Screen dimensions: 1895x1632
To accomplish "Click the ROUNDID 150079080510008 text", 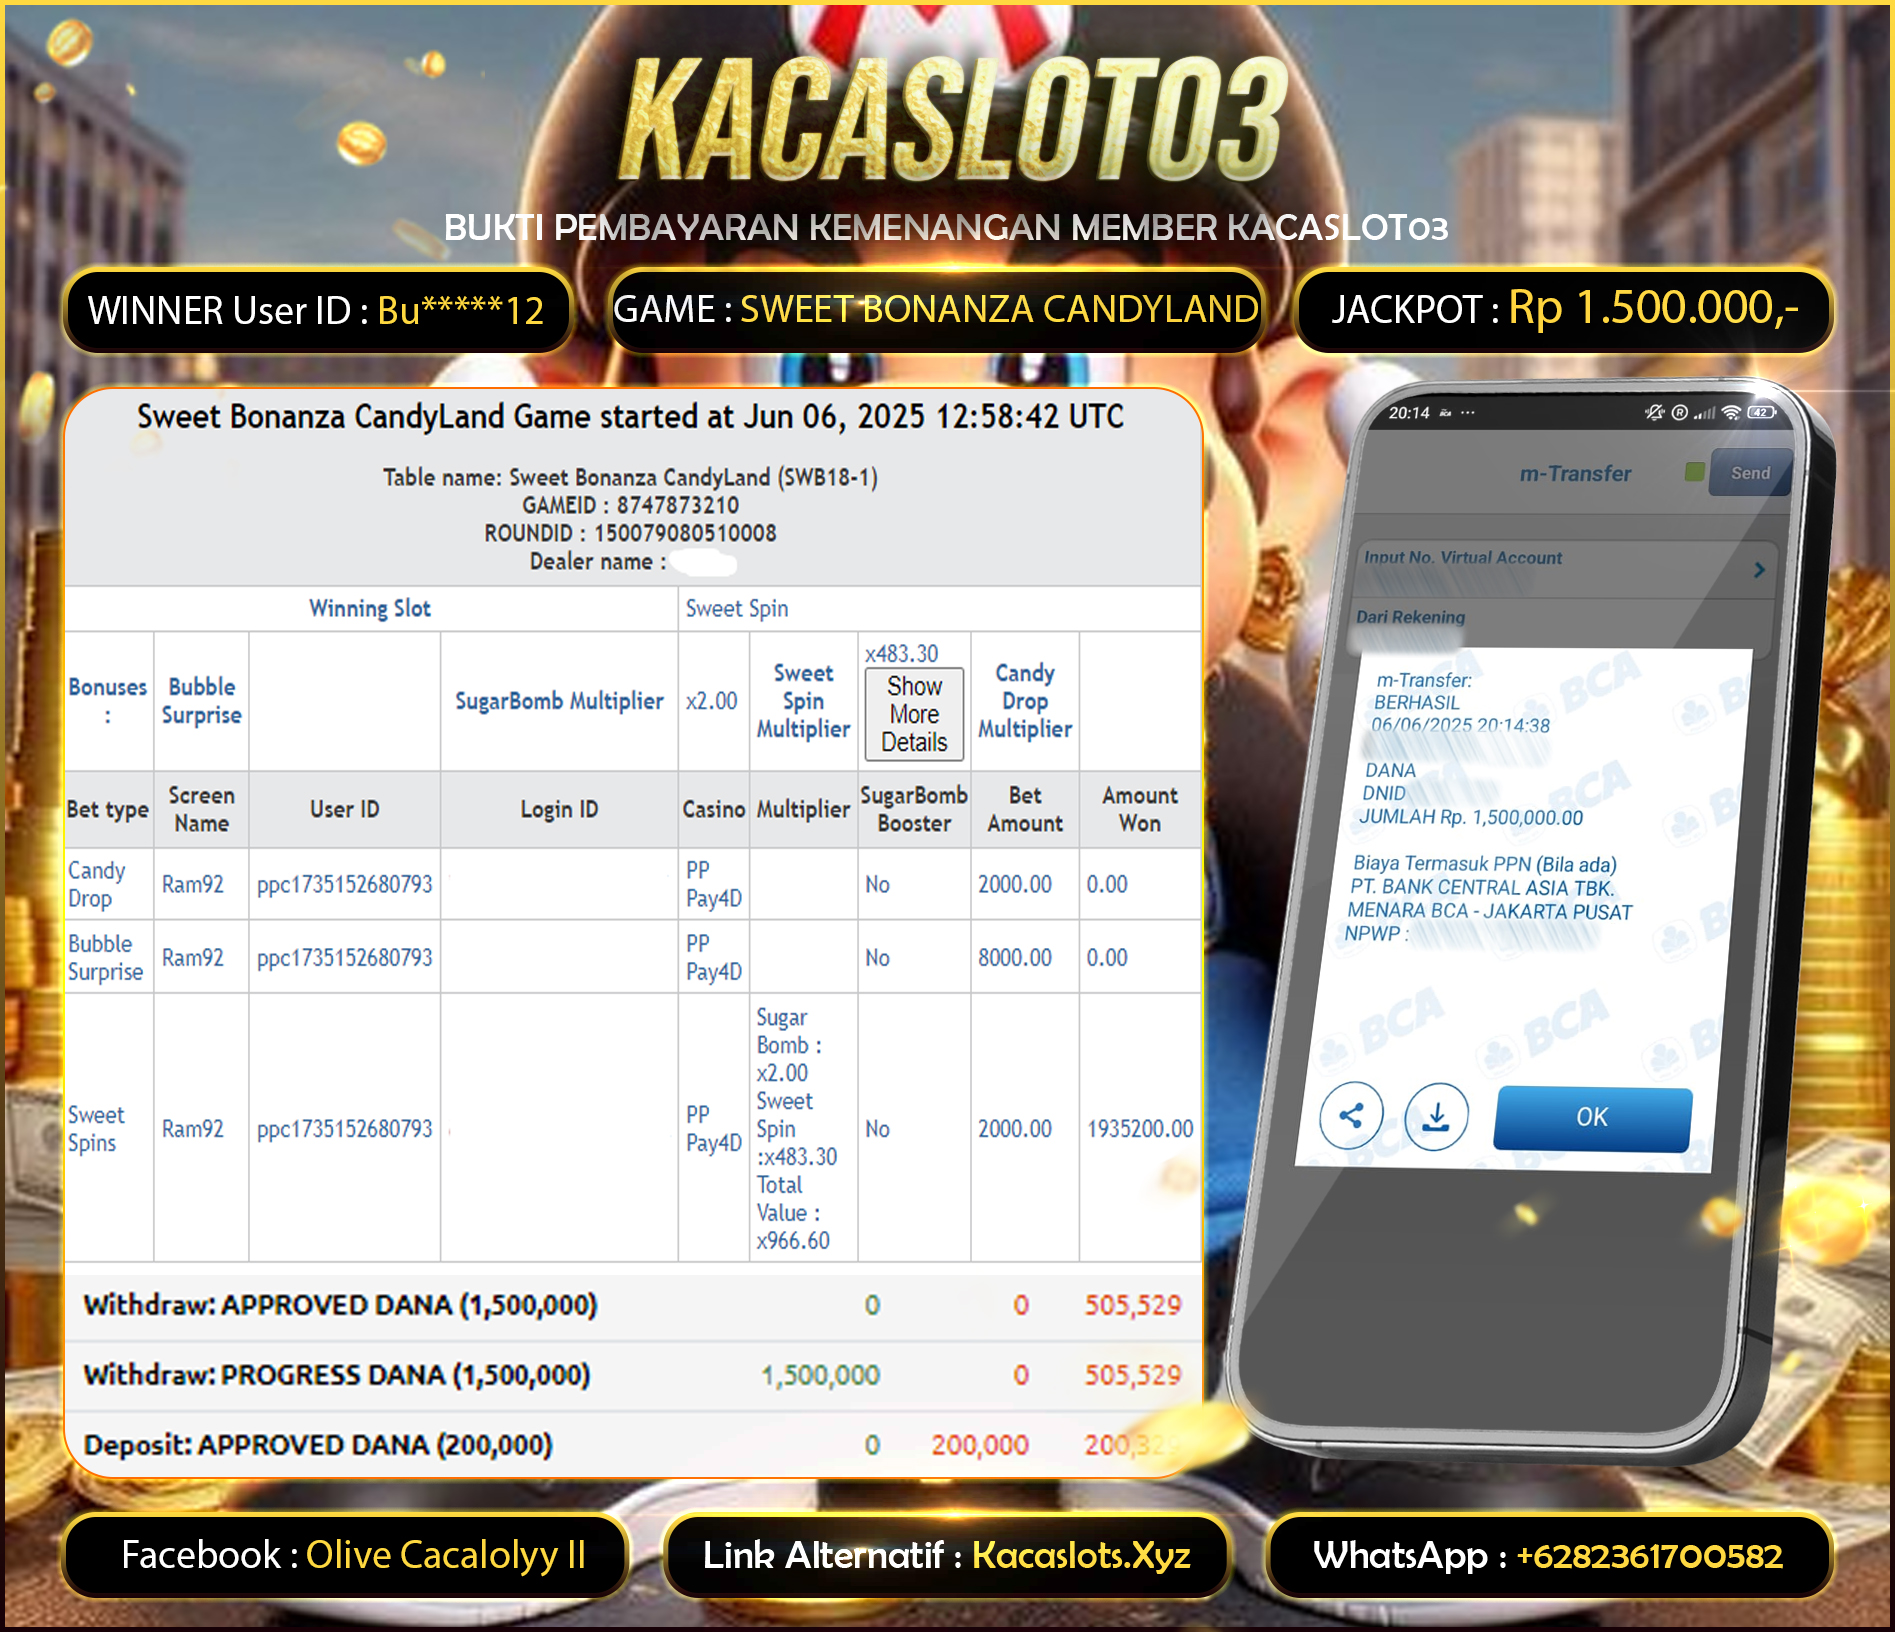I will [x=630, y=533].
